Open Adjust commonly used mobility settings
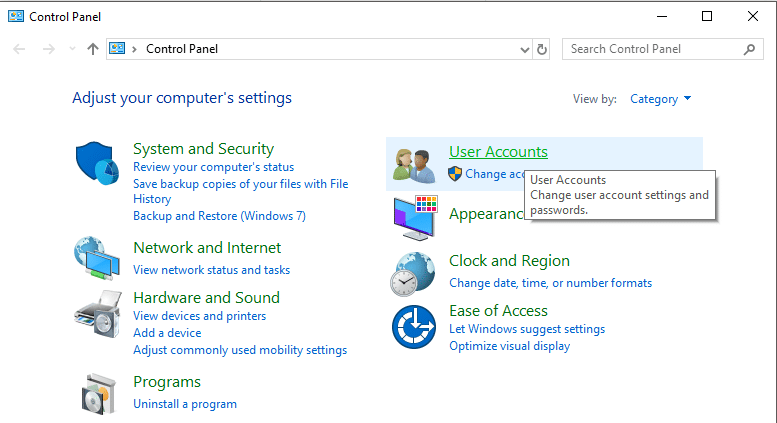777x423 pixels. pyautogui.click(x=240, y=350)
